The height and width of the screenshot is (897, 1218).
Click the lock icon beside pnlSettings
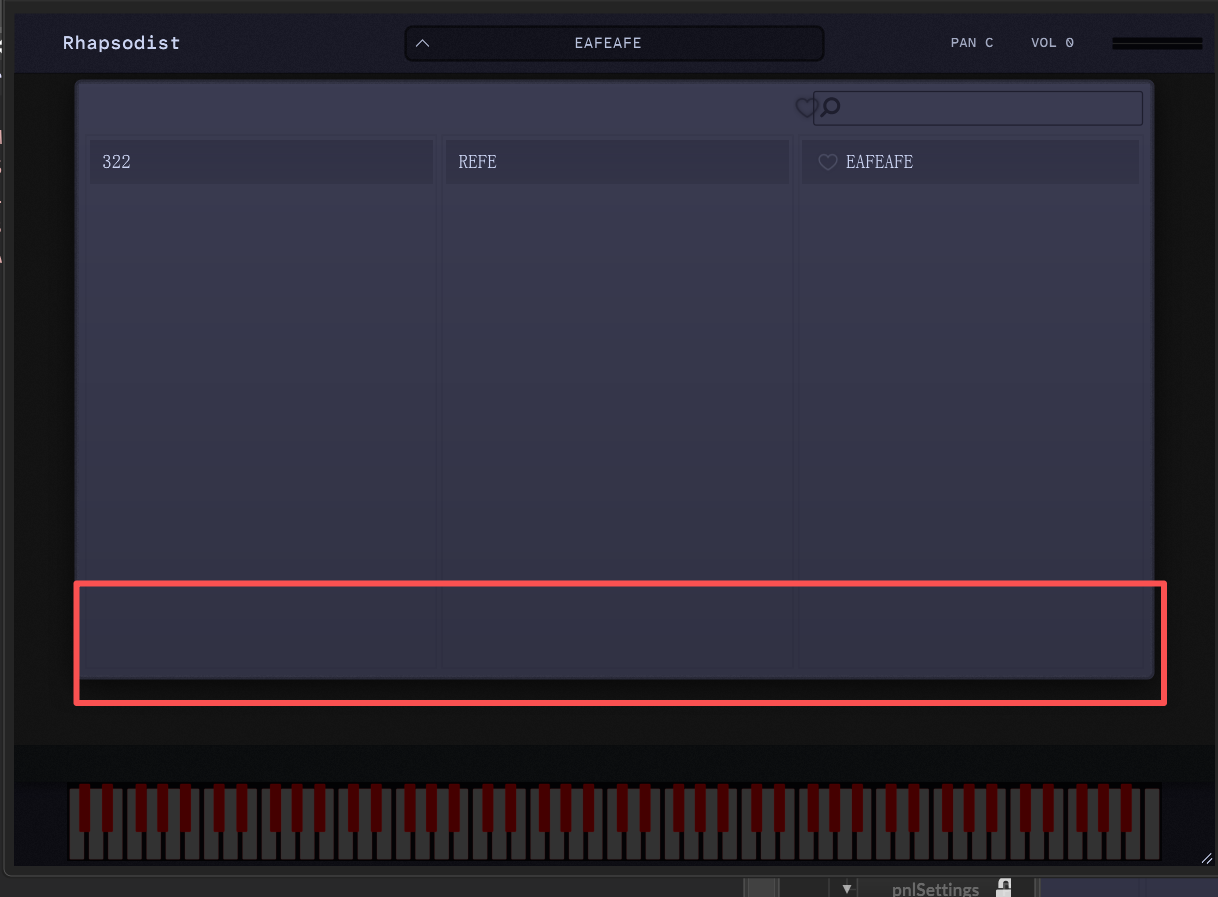click(x=1004, y=888)
